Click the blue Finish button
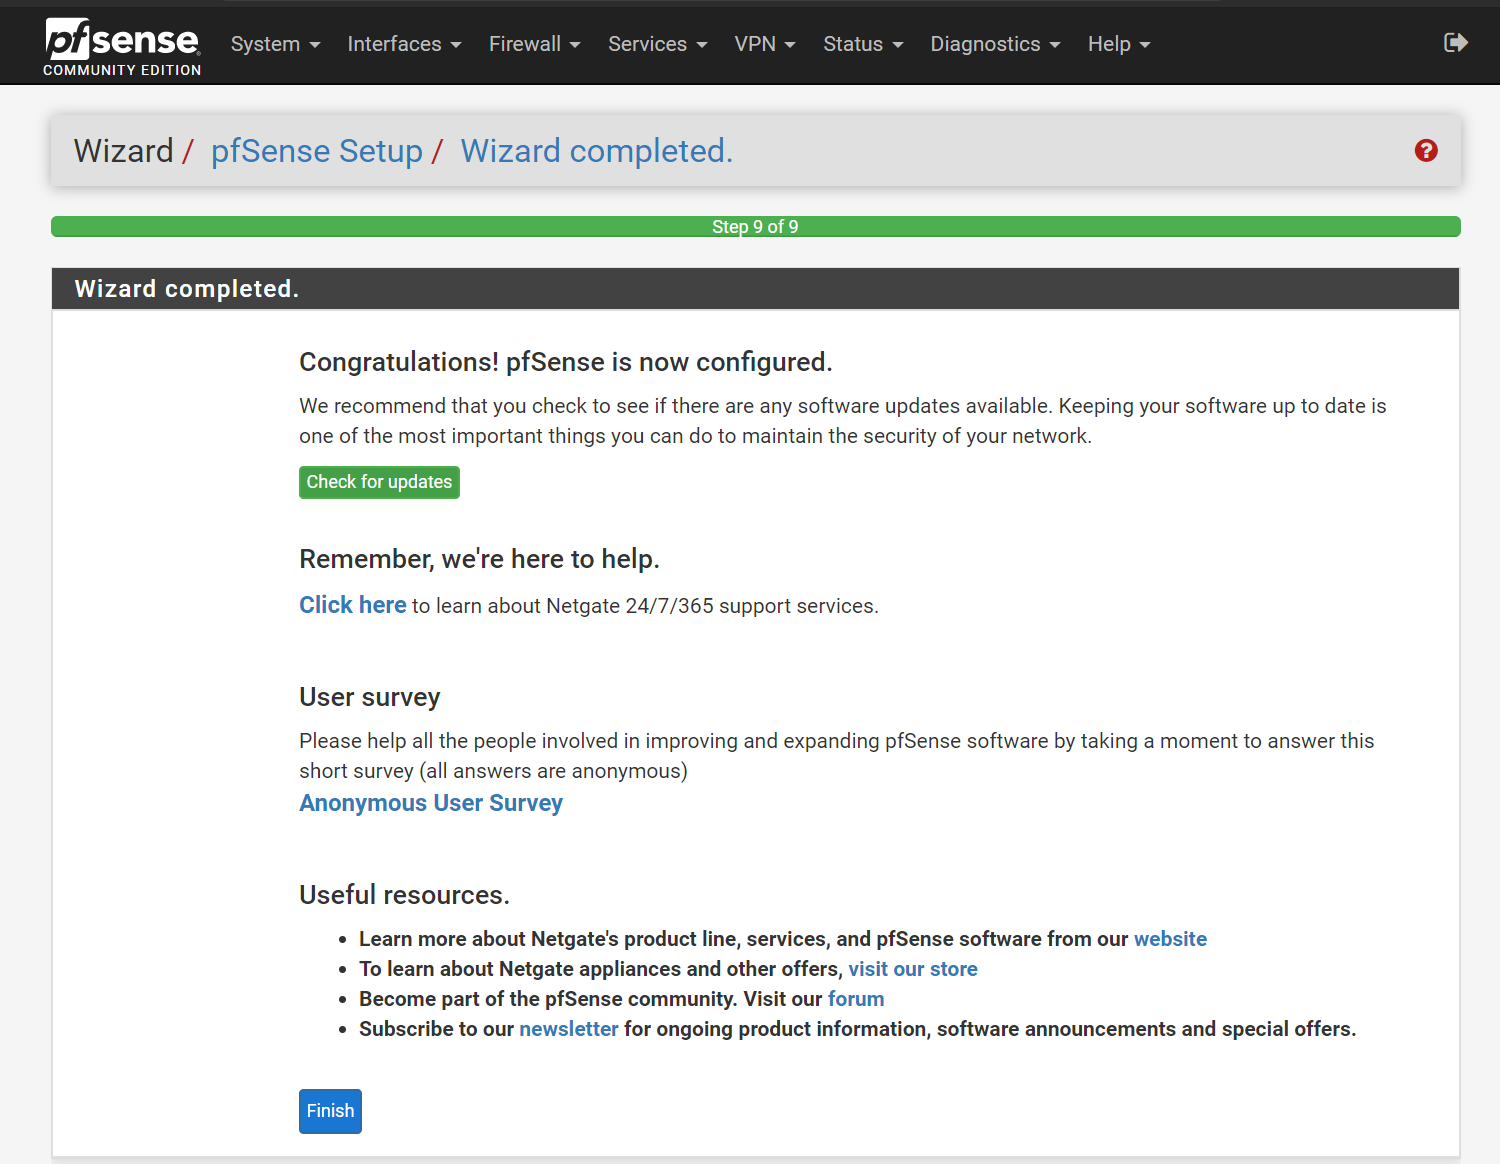 (330, 1111)
